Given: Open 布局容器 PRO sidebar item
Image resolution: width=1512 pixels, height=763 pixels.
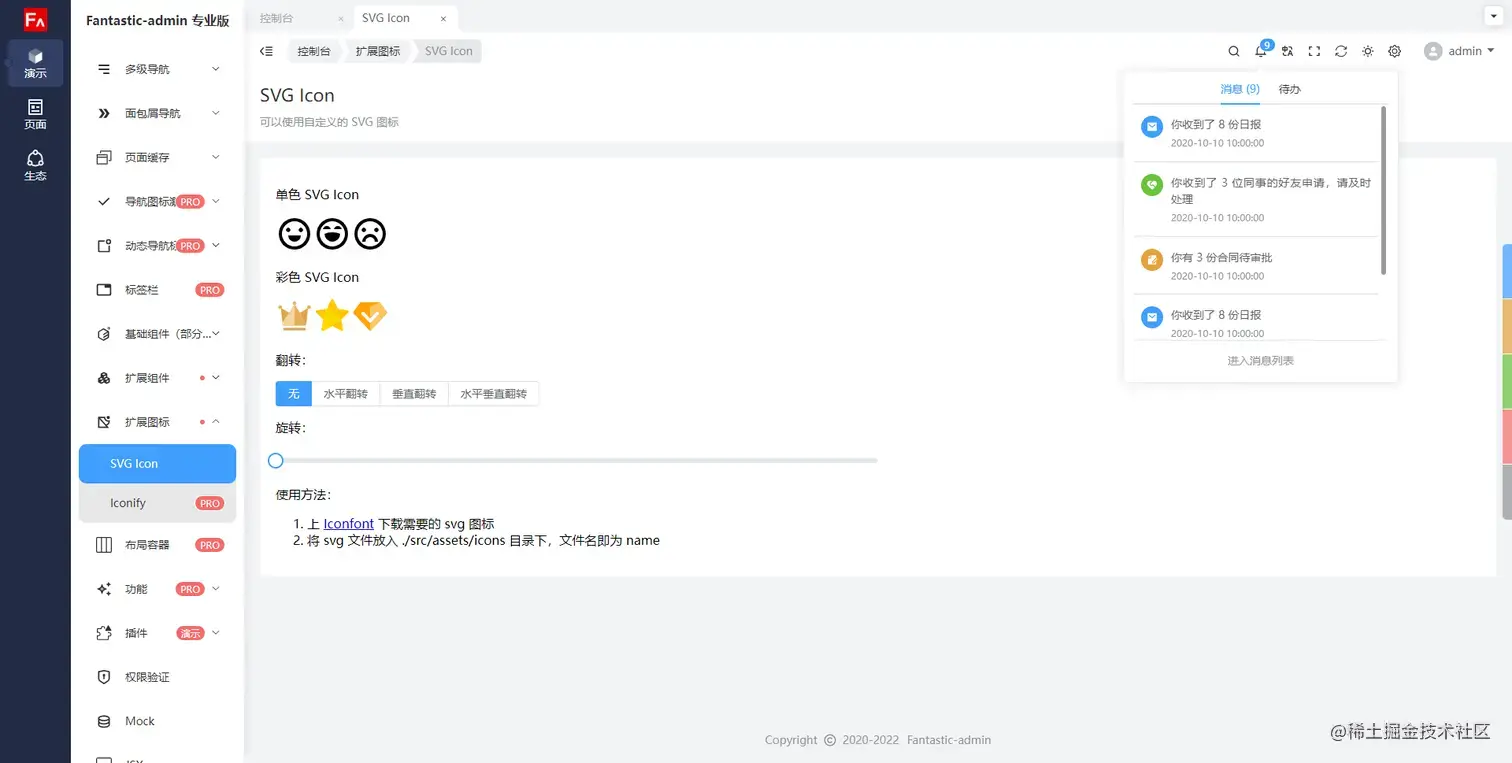Looking at the screenshot, I should (x=158, y=545).
